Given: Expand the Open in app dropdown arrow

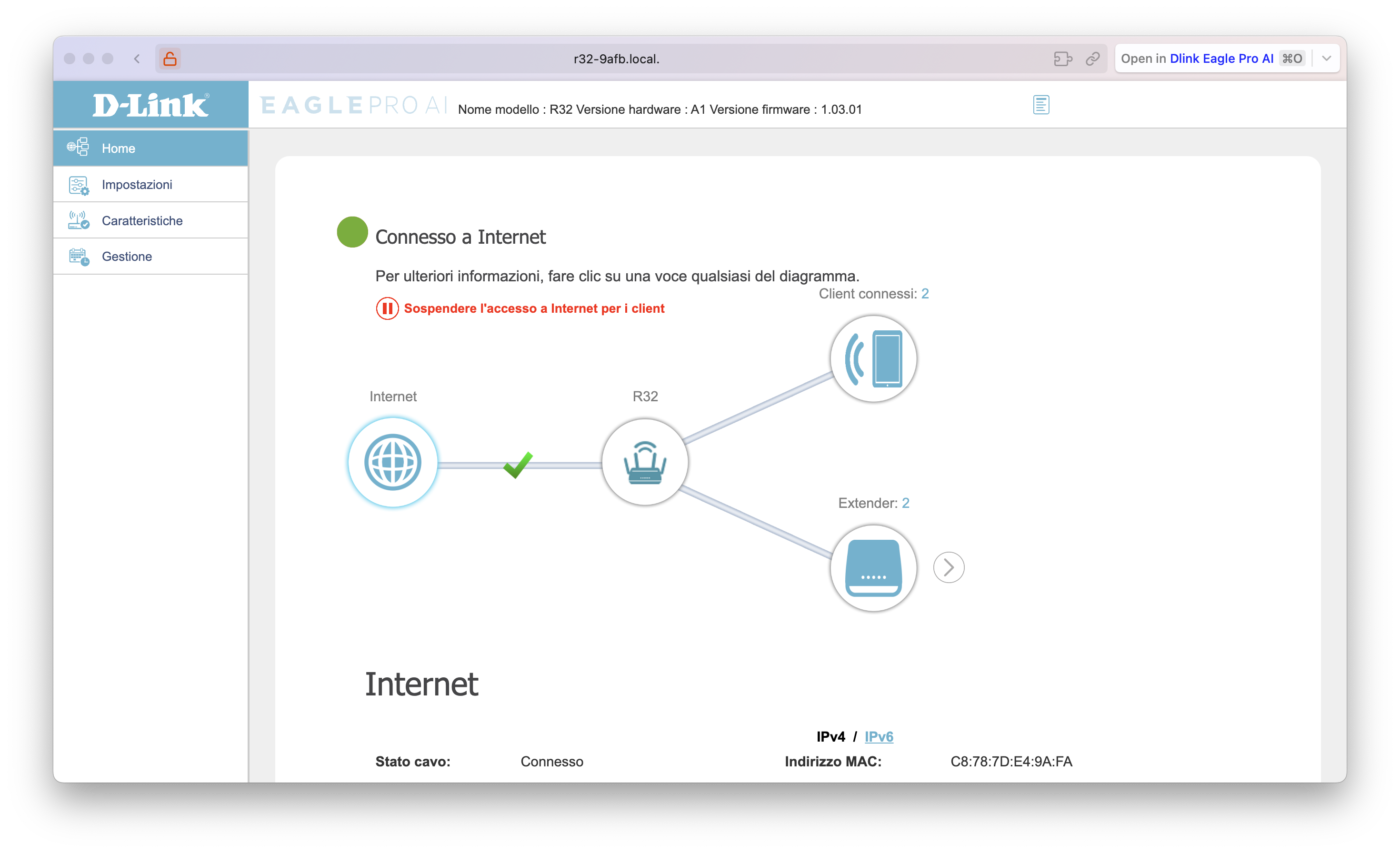Looking at the screenshot, I should pyautogui.click(x=1327, y=59).
